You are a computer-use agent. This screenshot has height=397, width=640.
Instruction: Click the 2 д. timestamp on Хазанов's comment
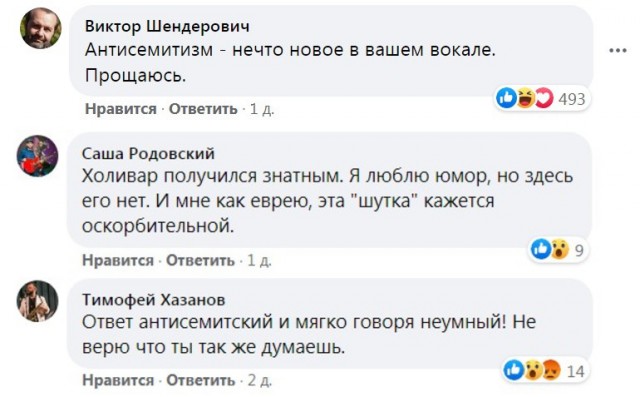(x=260, y=380)
